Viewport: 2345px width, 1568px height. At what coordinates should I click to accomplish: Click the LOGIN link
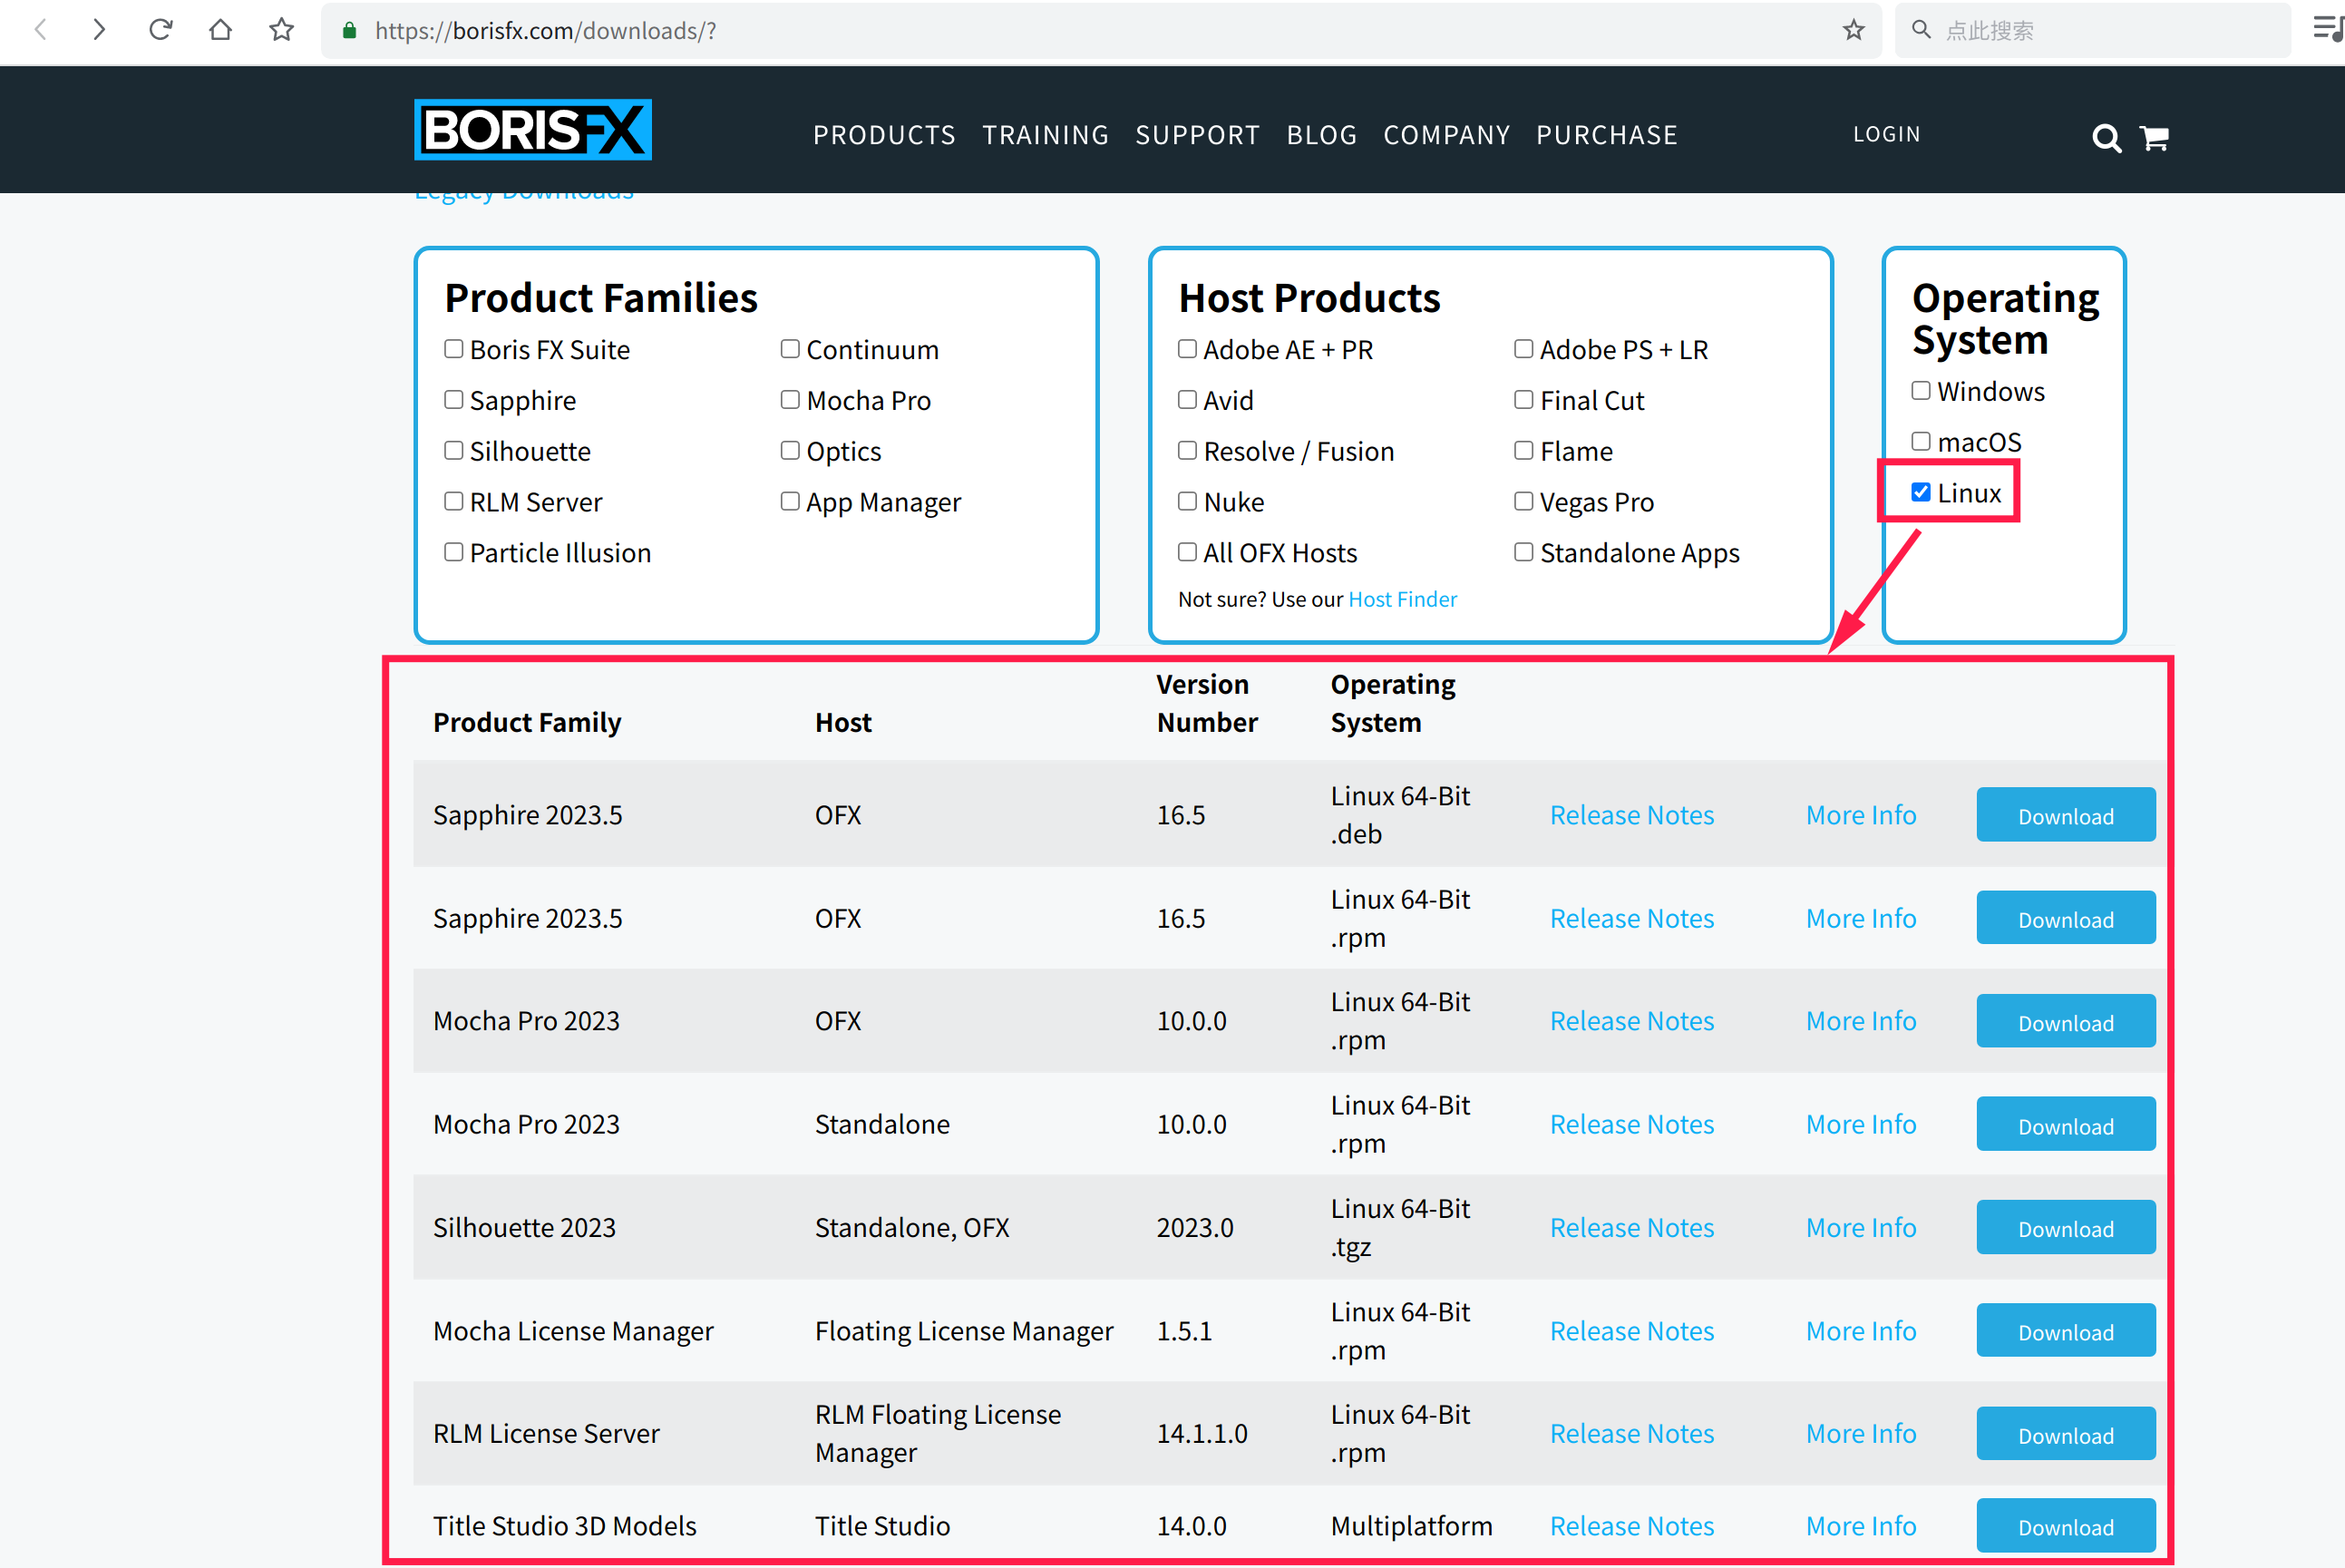point(1886,134)
